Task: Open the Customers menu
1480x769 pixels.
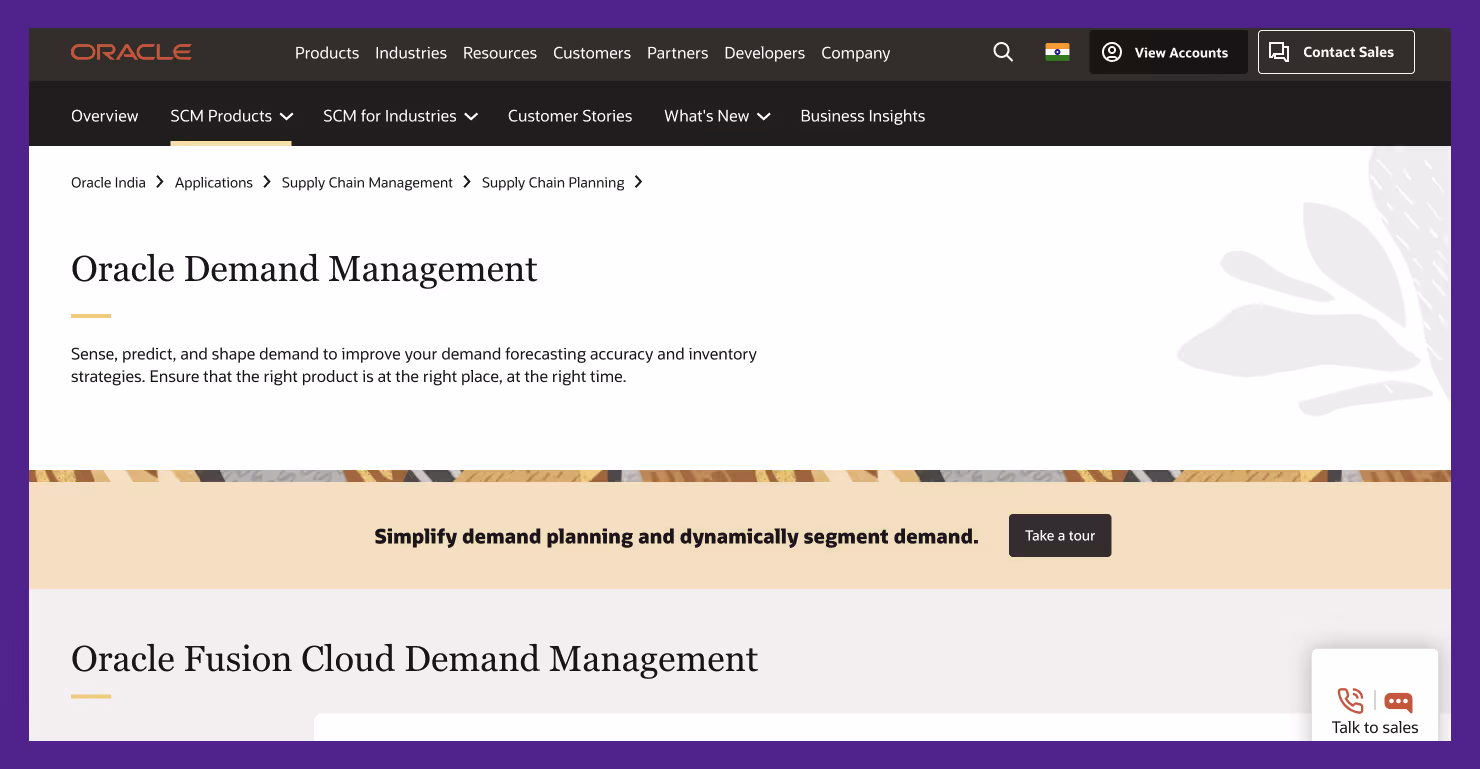Action: coord(592,53)
